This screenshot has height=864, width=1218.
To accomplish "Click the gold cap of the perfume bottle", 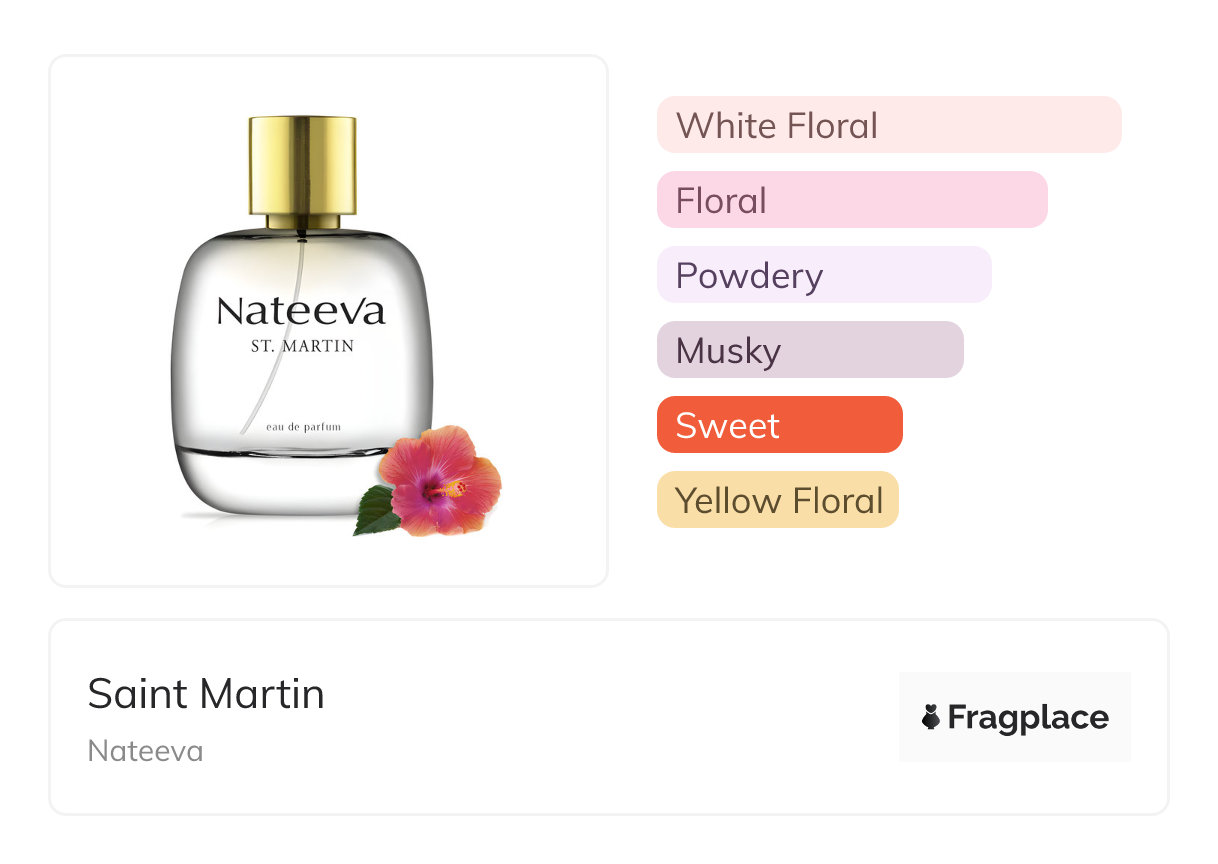I will click(303, 165).
